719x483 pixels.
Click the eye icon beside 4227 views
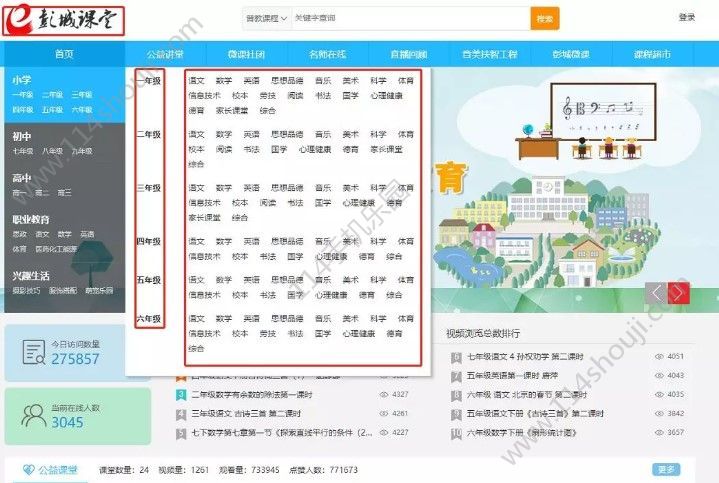click(x=384, y=433)
